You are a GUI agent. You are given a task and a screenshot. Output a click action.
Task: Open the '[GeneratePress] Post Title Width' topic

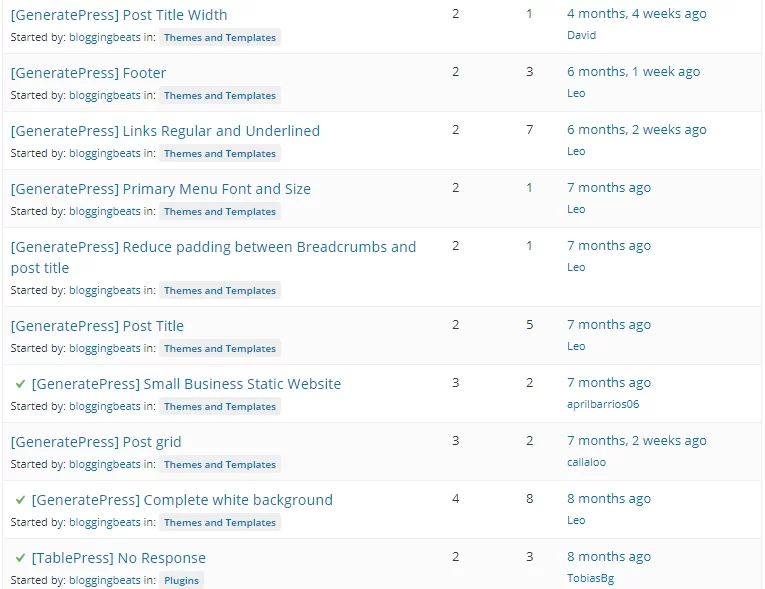point(119,15)
